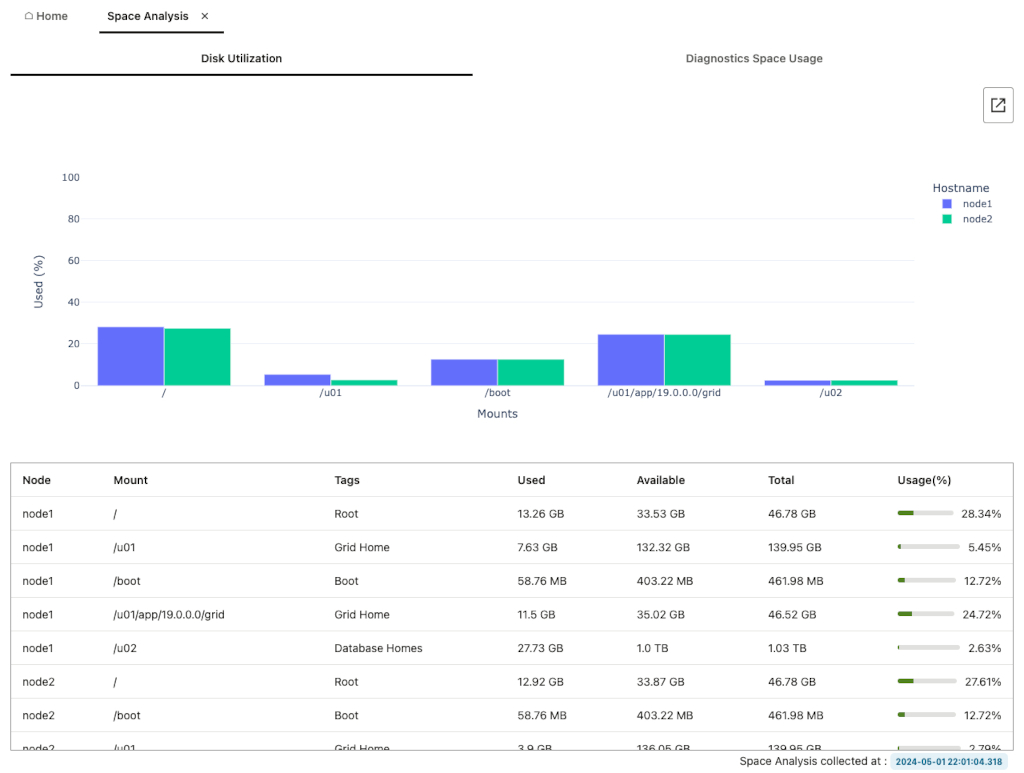Screen dimensions: 1024x773
Task: Click the collected-at timestamp badge
Action: click(950, 761)
